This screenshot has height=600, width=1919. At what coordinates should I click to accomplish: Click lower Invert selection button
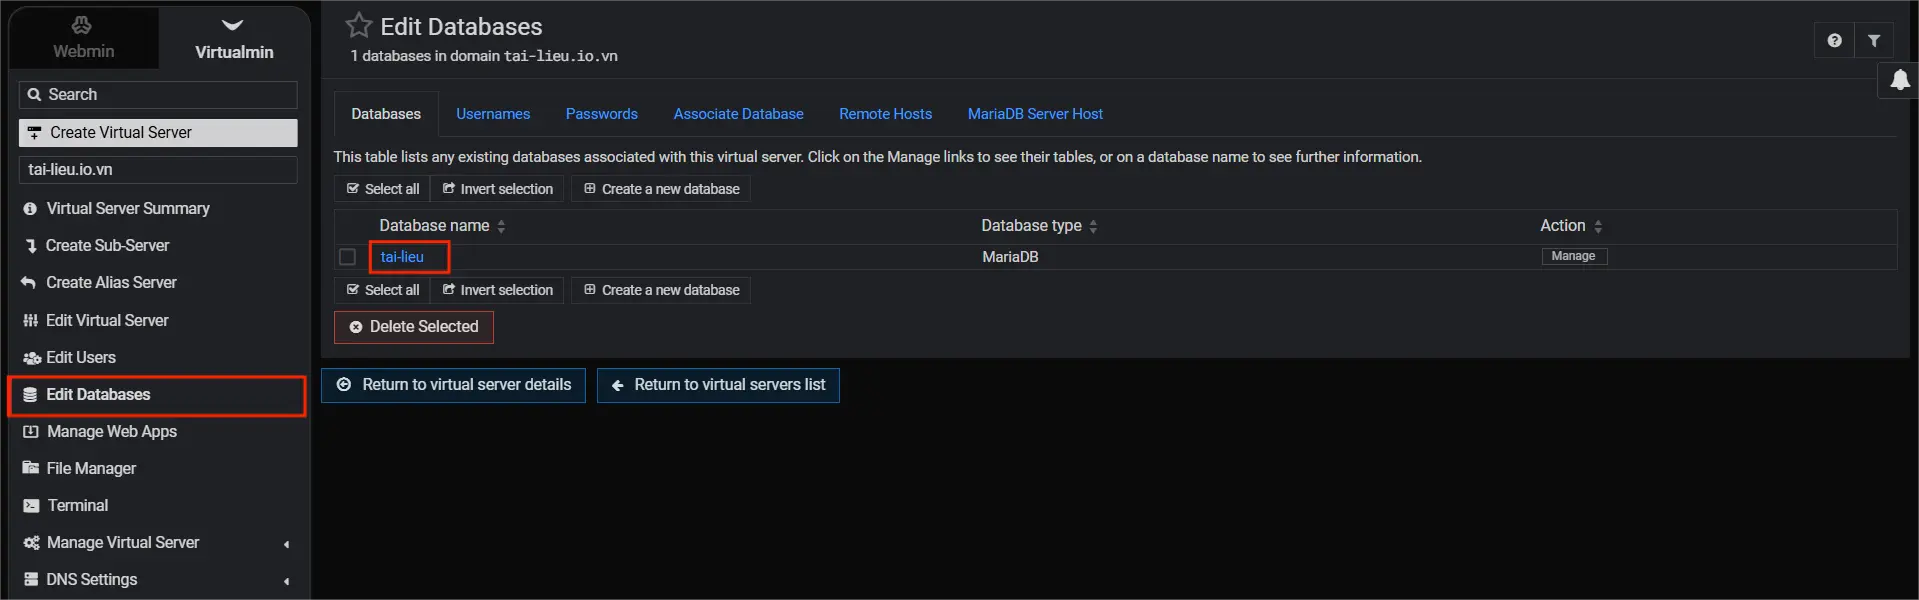(497, 290)
